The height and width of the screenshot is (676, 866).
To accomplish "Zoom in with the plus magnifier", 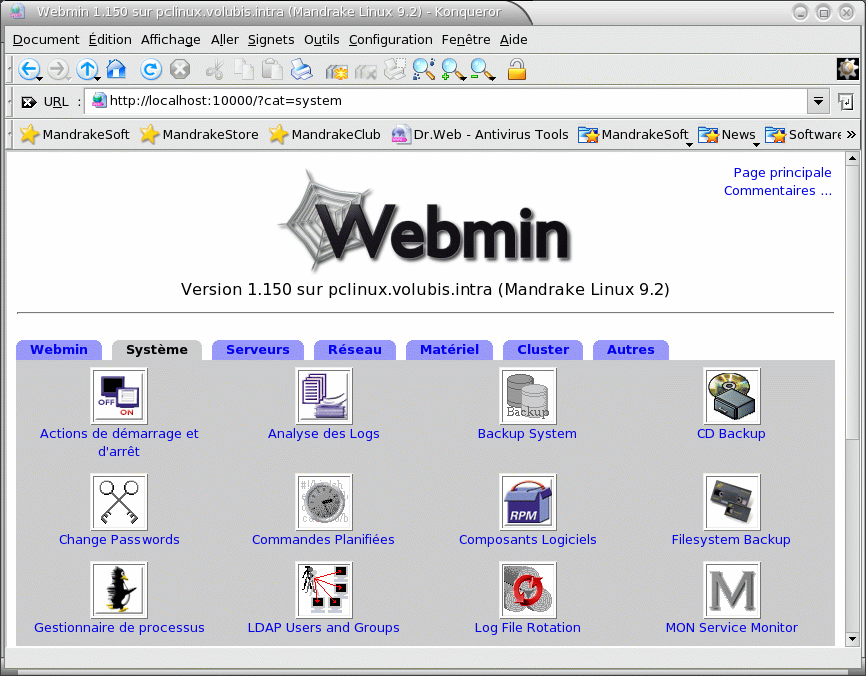I will (453, 70).
